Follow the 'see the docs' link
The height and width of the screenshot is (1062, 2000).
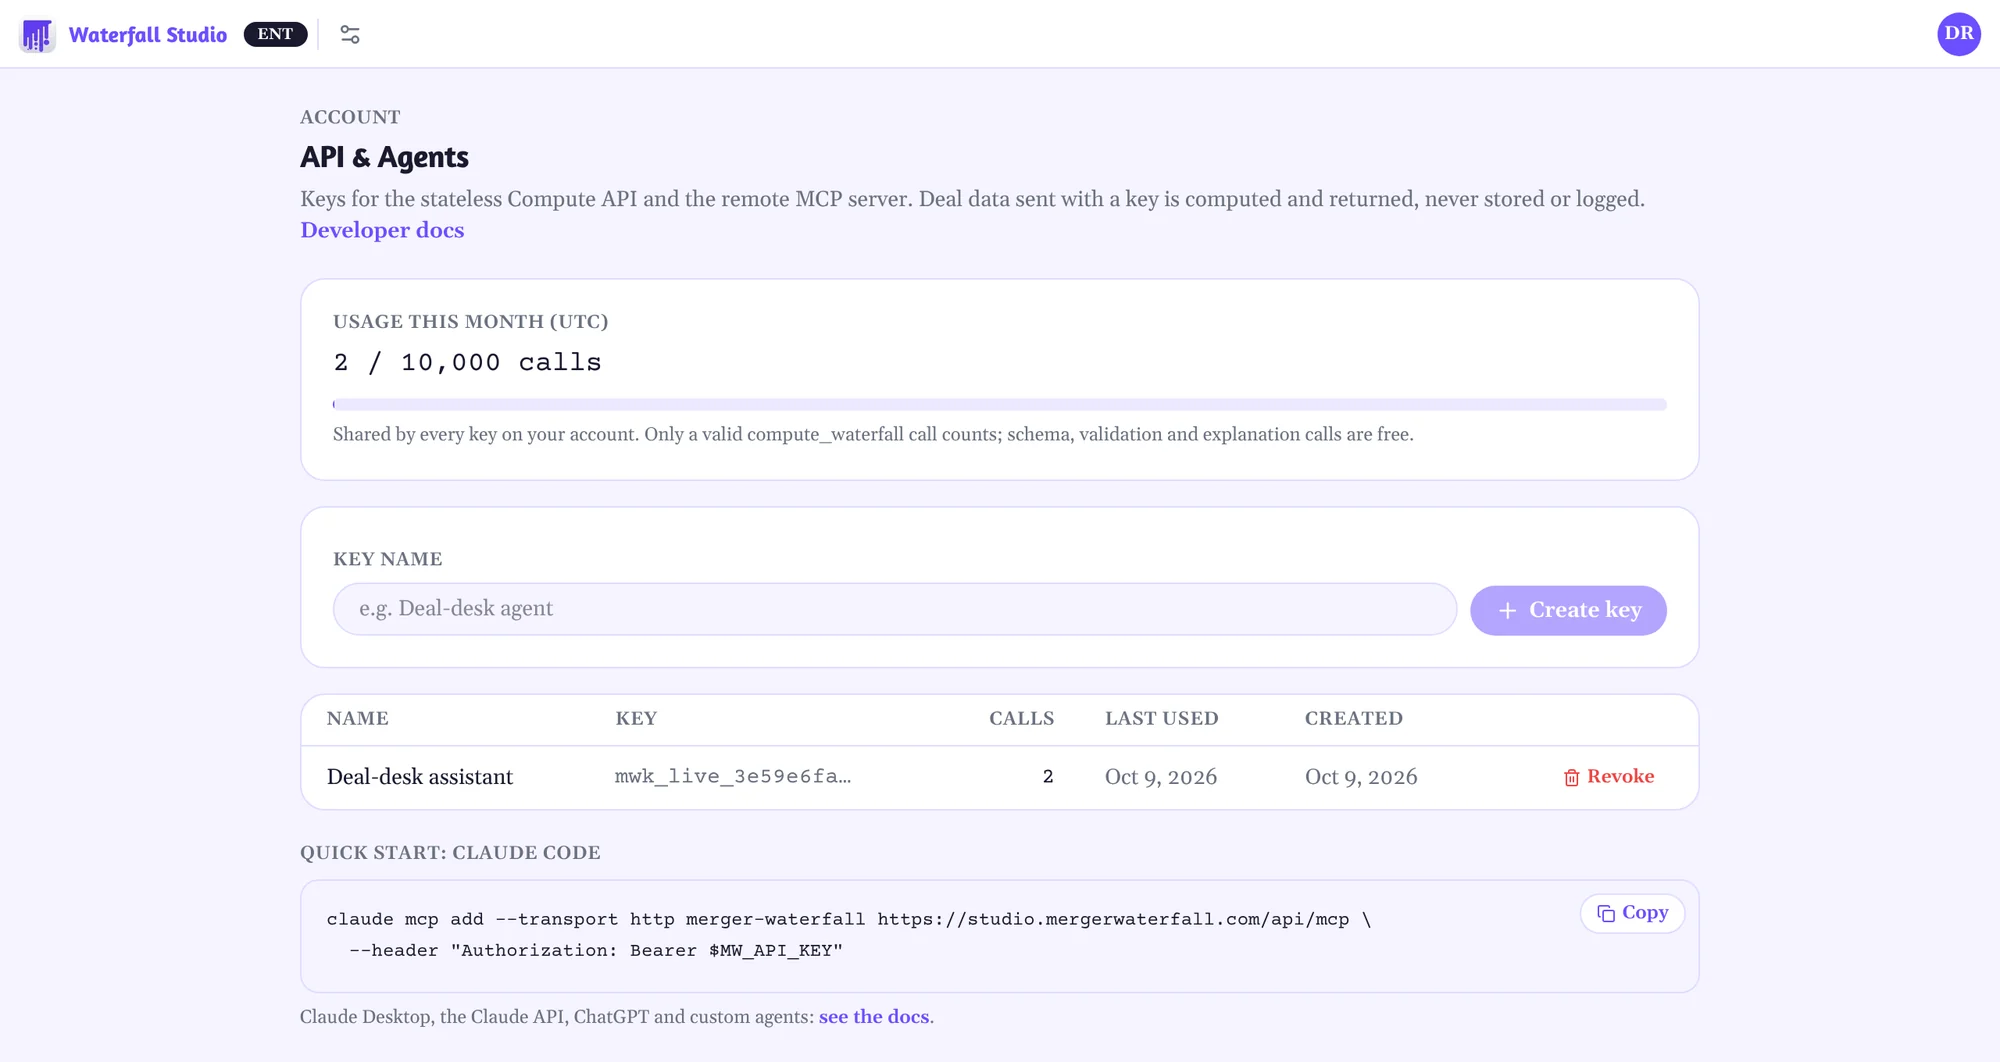click(874, 1017)
